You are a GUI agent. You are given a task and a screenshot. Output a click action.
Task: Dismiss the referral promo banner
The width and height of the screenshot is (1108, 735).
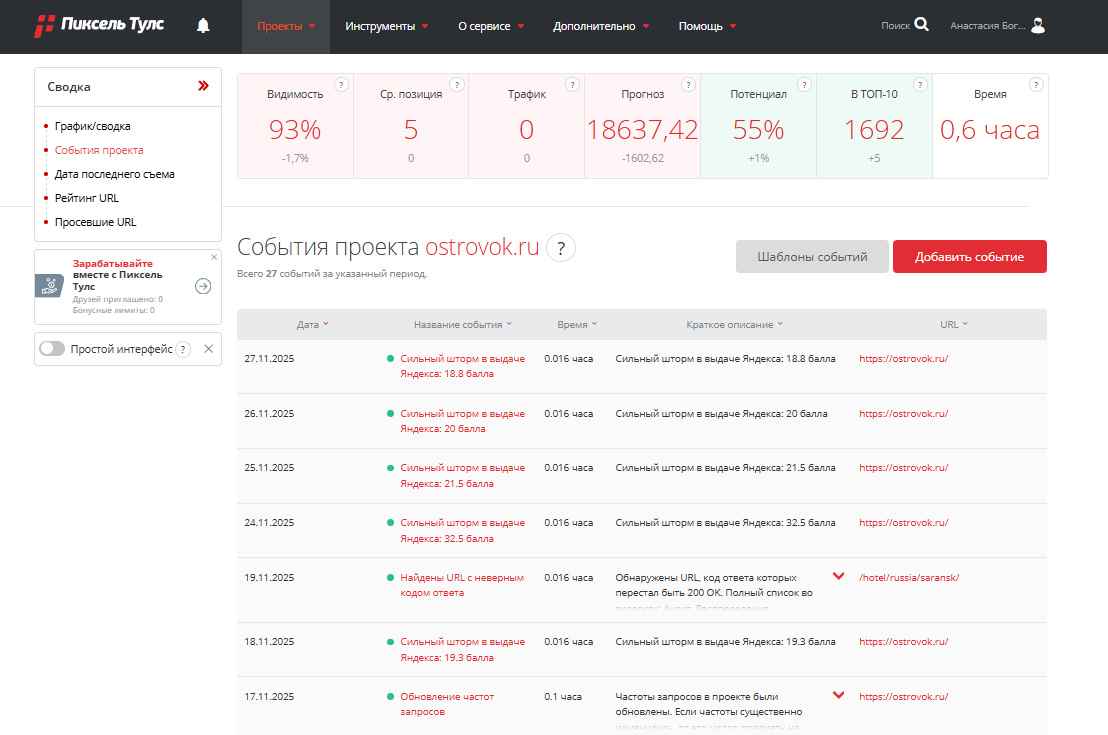pyautogui.click(x=213, y=257)
